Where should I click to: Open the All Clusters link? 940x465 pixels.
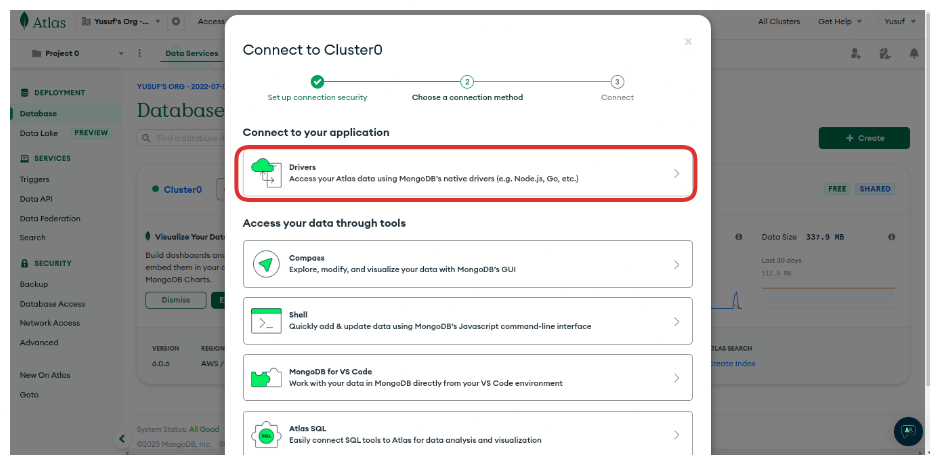(776, 21)
